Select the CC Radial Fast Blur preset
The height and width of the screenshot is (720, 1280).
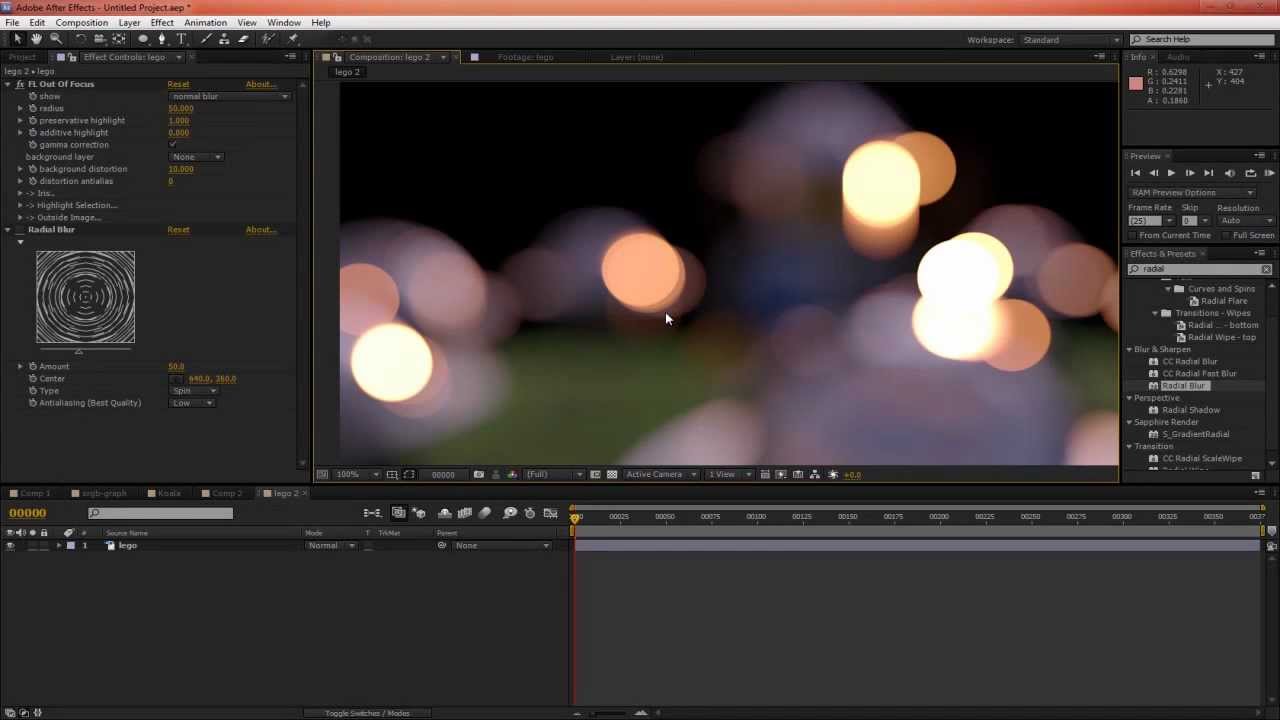(1199, 374)
